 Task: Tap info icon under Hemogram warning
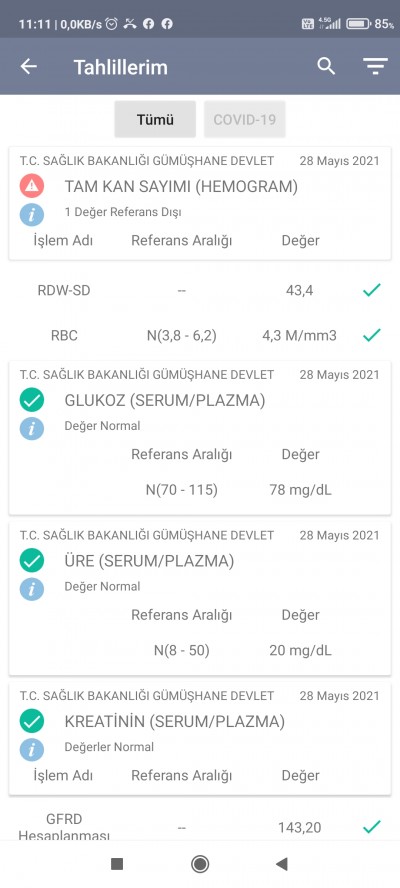tap(32, 215)
